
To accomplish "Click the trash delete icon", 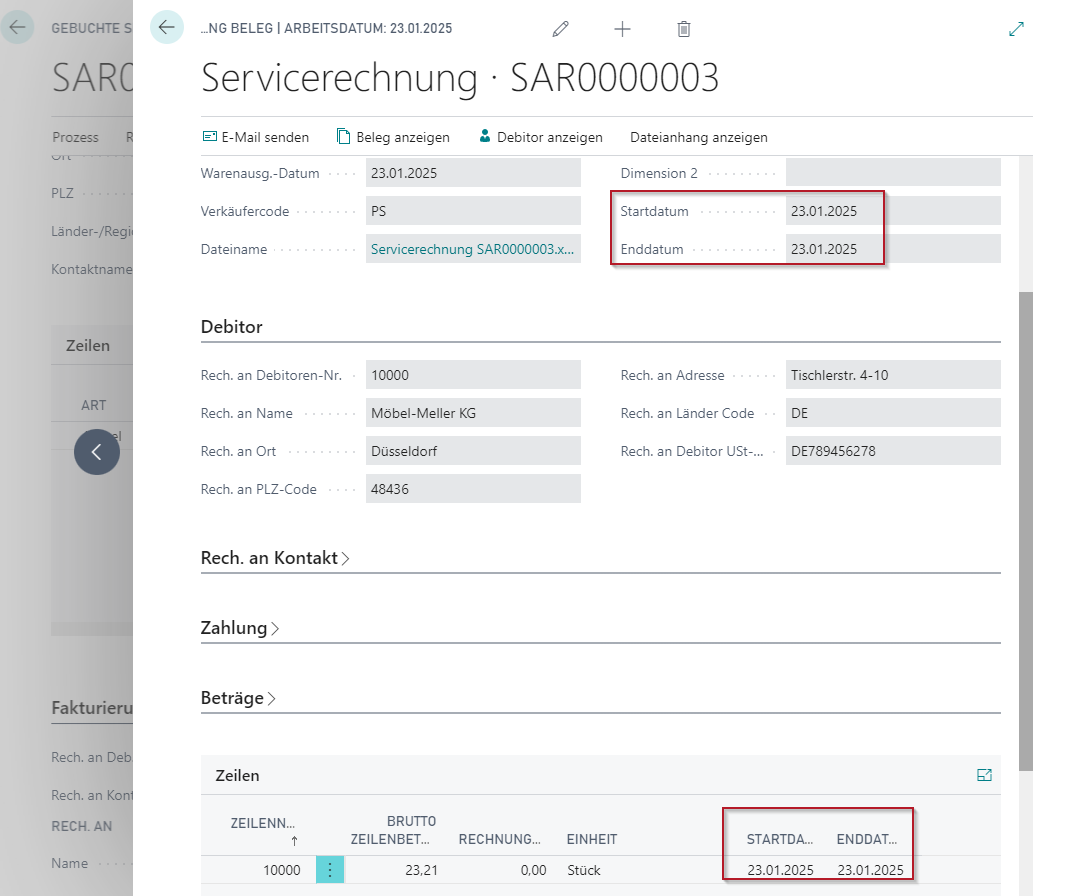I will 684,29.
